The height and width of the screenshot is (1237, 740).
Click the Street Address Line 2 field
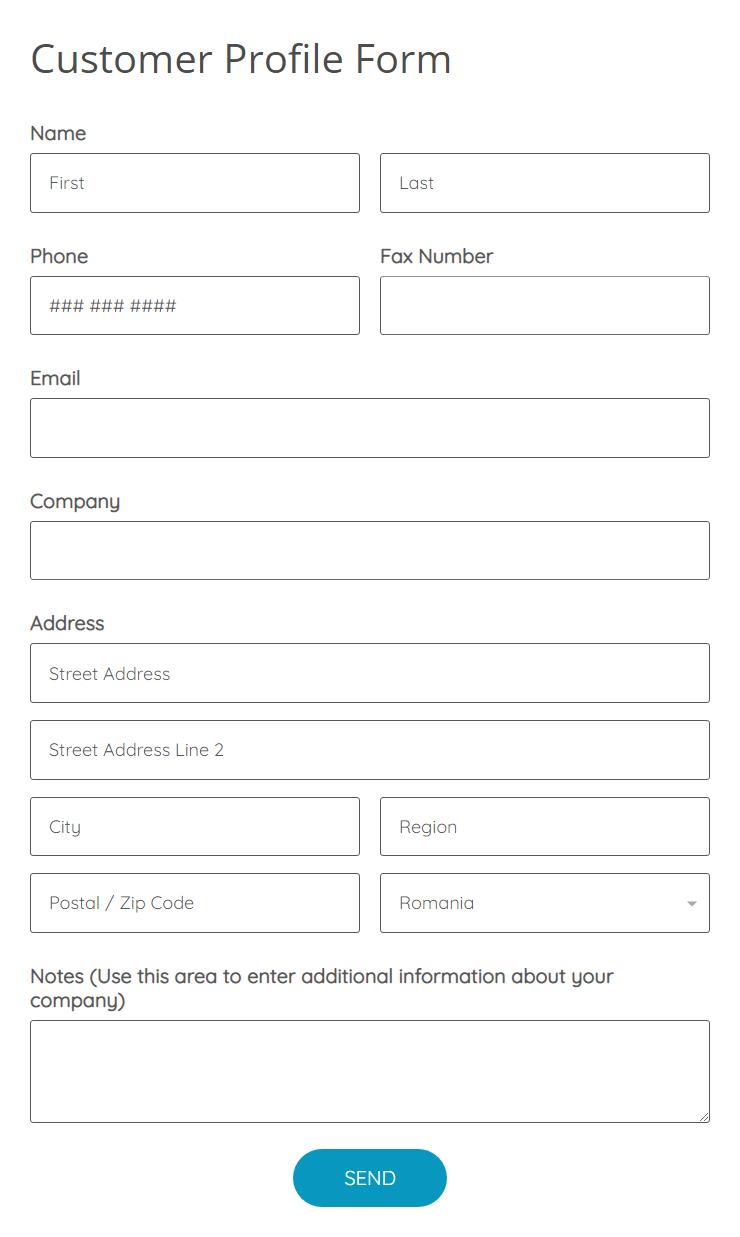[x=370, y=749]
